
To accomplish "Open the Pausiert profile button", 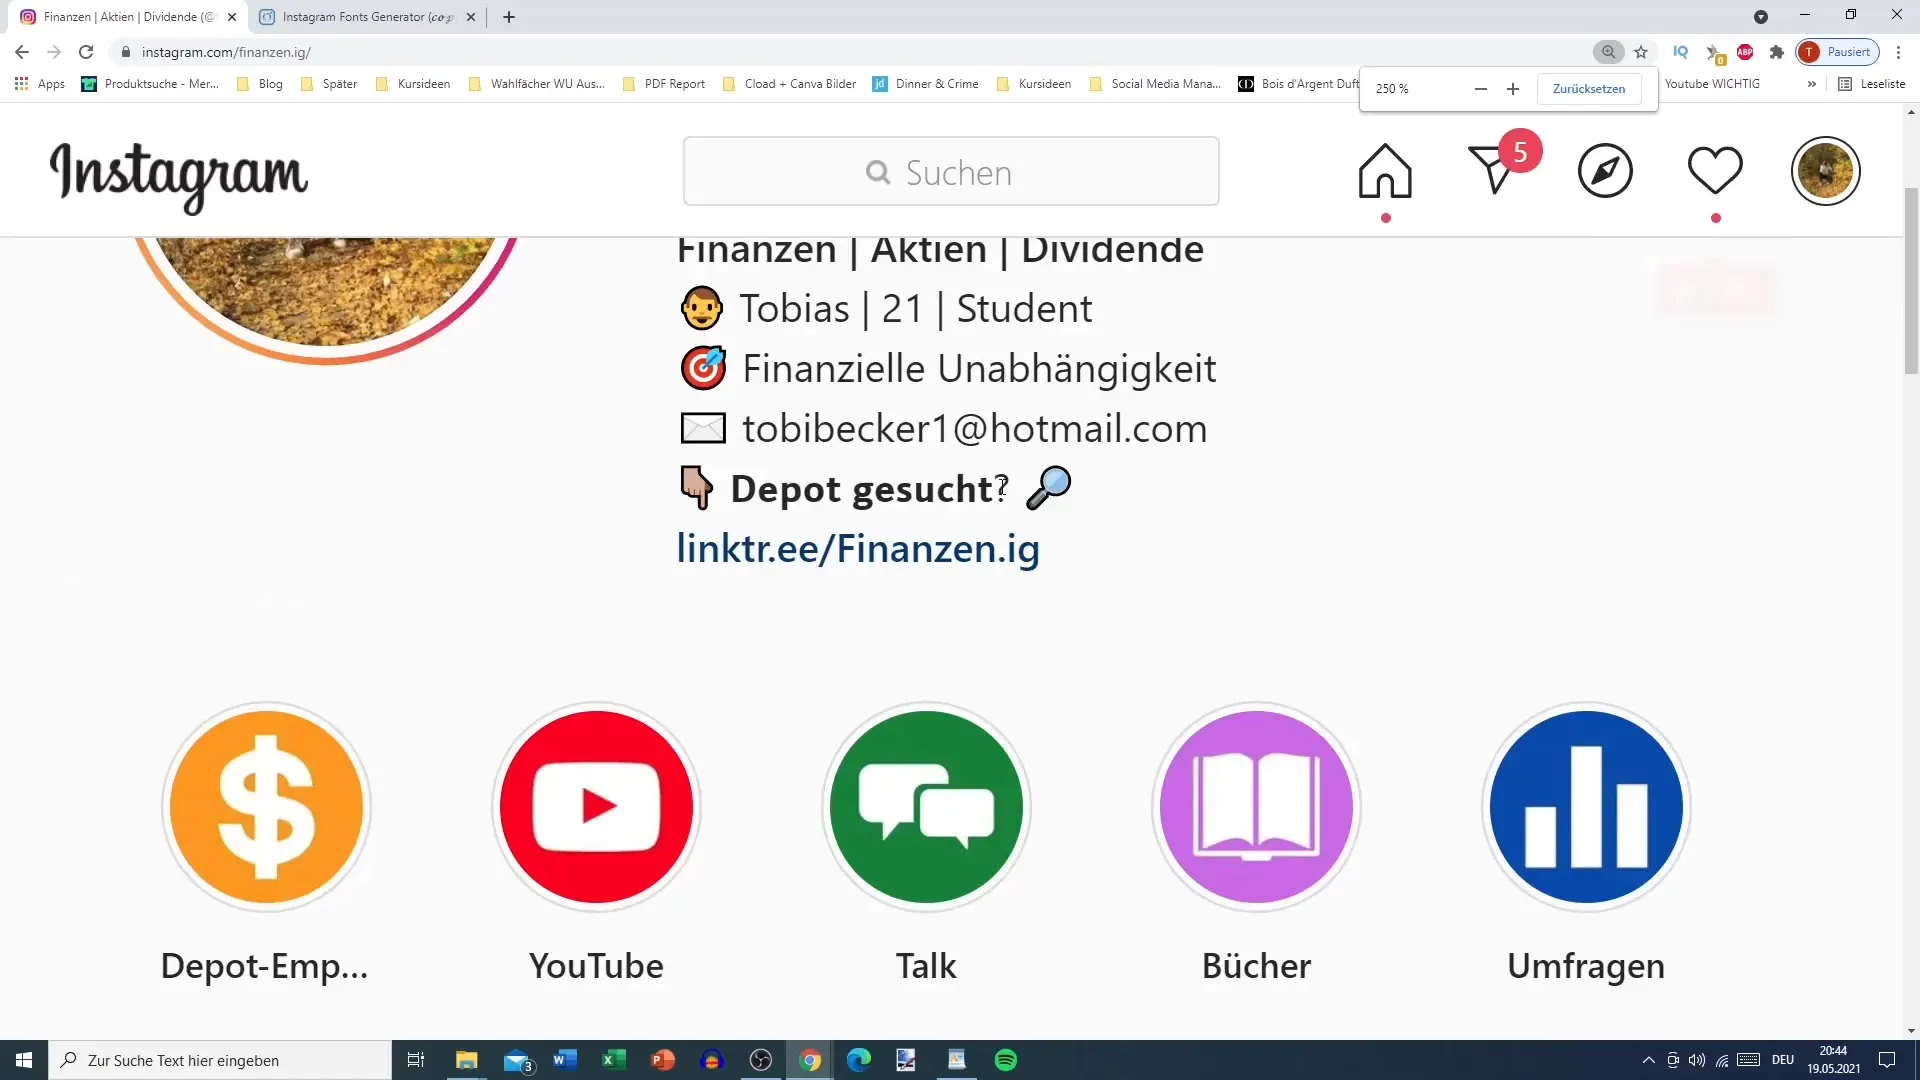I will tap(1838, 52).
